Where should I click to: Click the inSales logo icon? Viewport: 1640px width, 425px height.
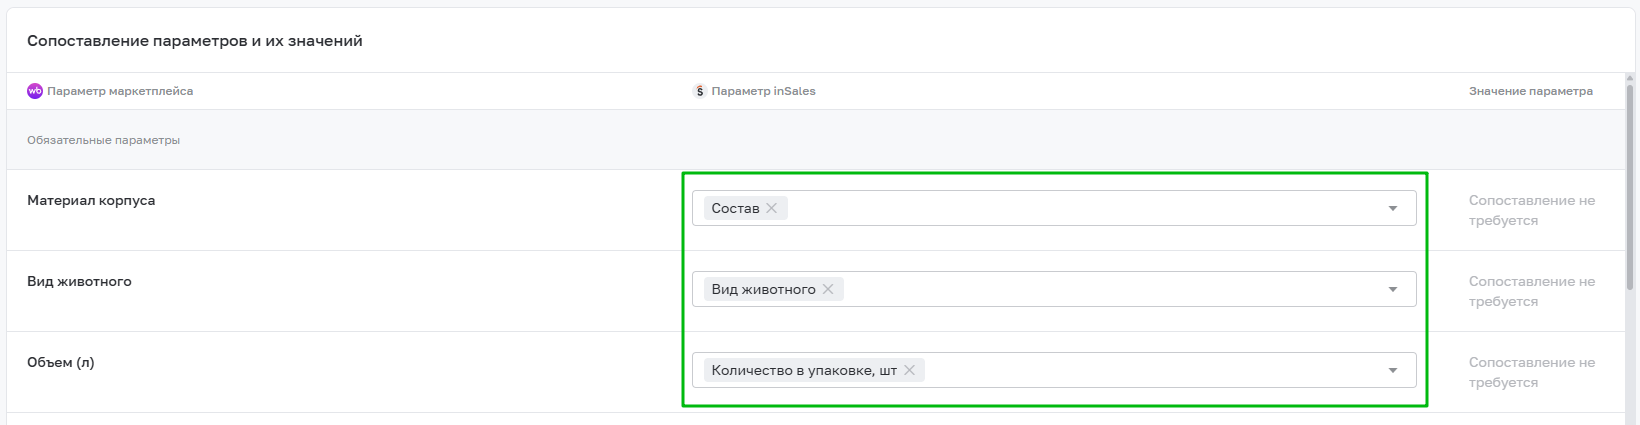coord(699,91)
